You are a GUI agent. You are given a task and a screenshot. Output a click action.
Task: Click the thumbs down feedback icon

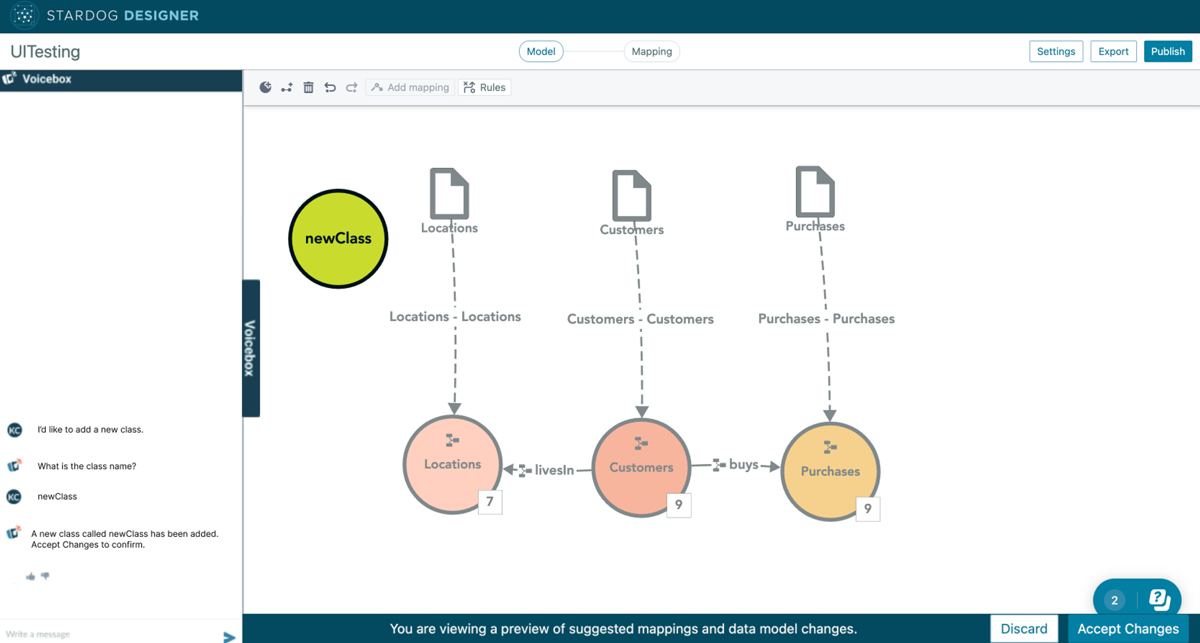pos(45,576)
